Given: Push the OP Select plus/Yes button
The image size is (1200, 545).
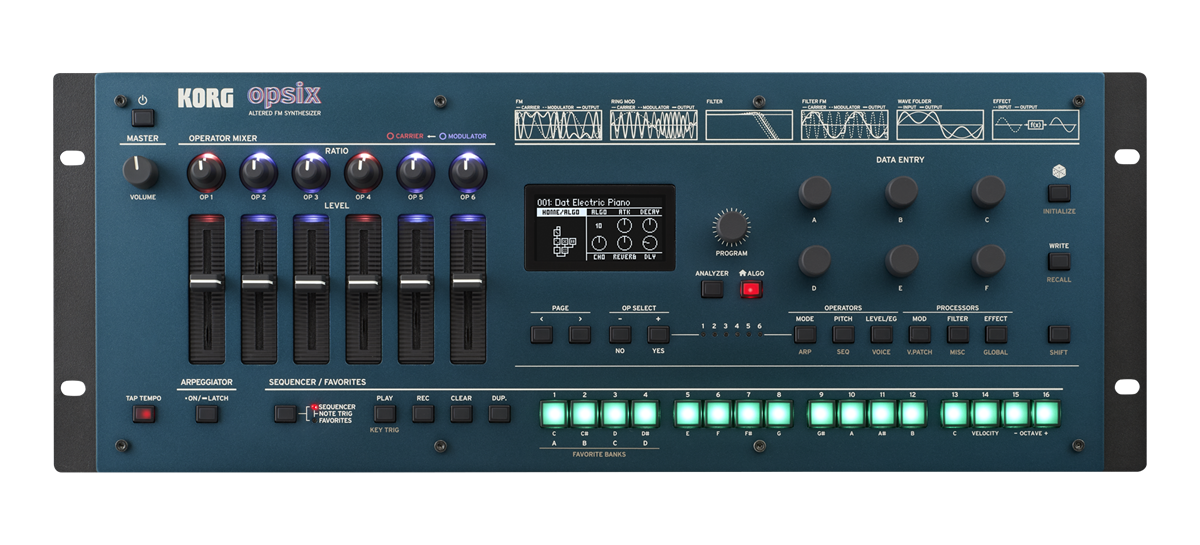Looking at the screenshot, I should coord(658,334).
